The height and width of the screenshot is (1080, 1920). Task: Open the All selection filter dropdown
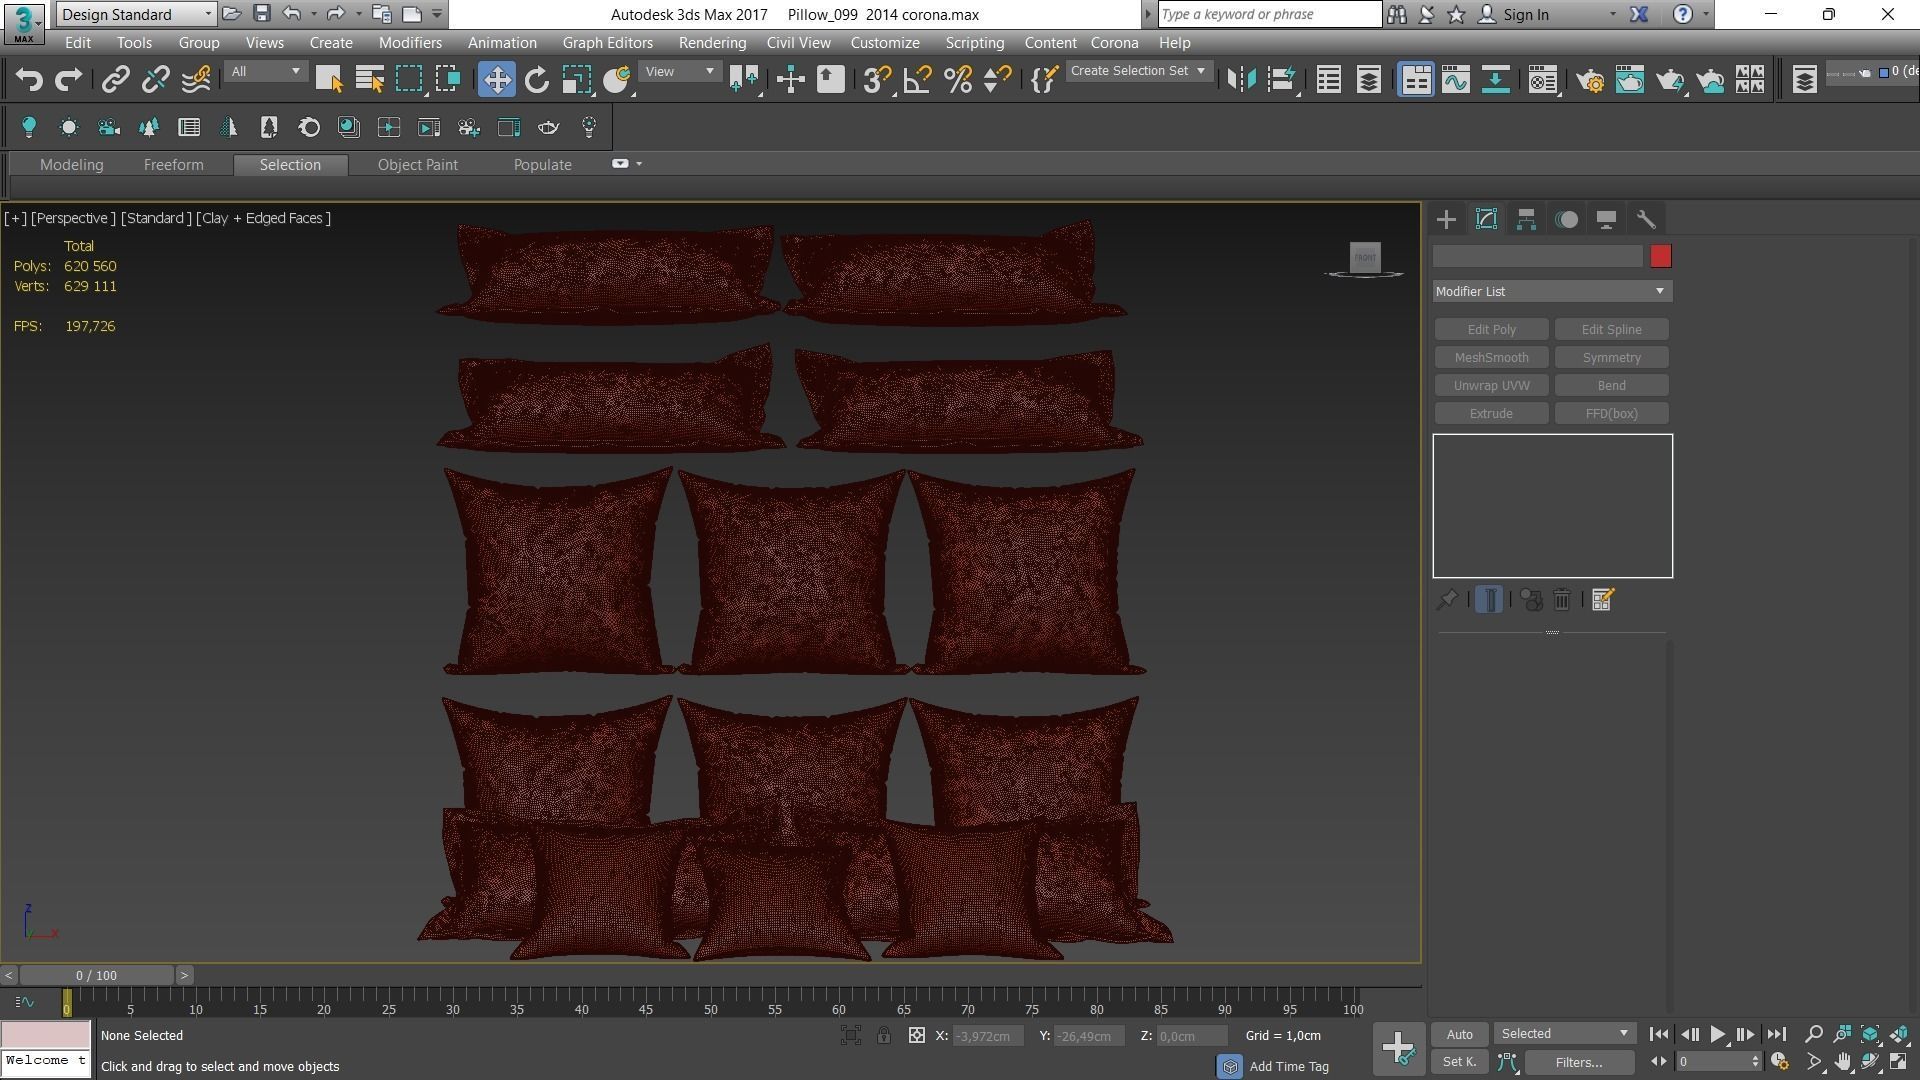265,72
